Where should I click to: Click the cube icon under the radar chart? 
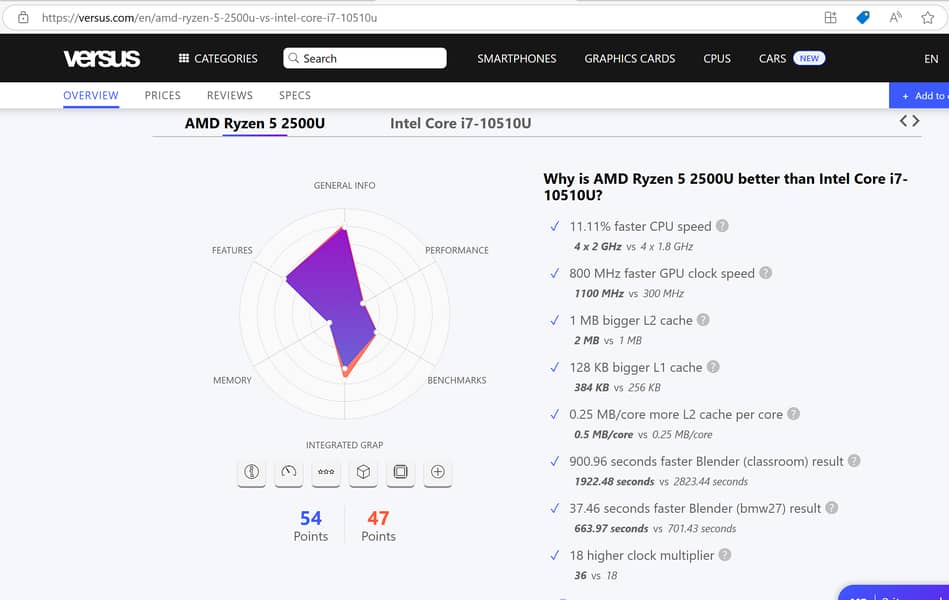point(363,472)
